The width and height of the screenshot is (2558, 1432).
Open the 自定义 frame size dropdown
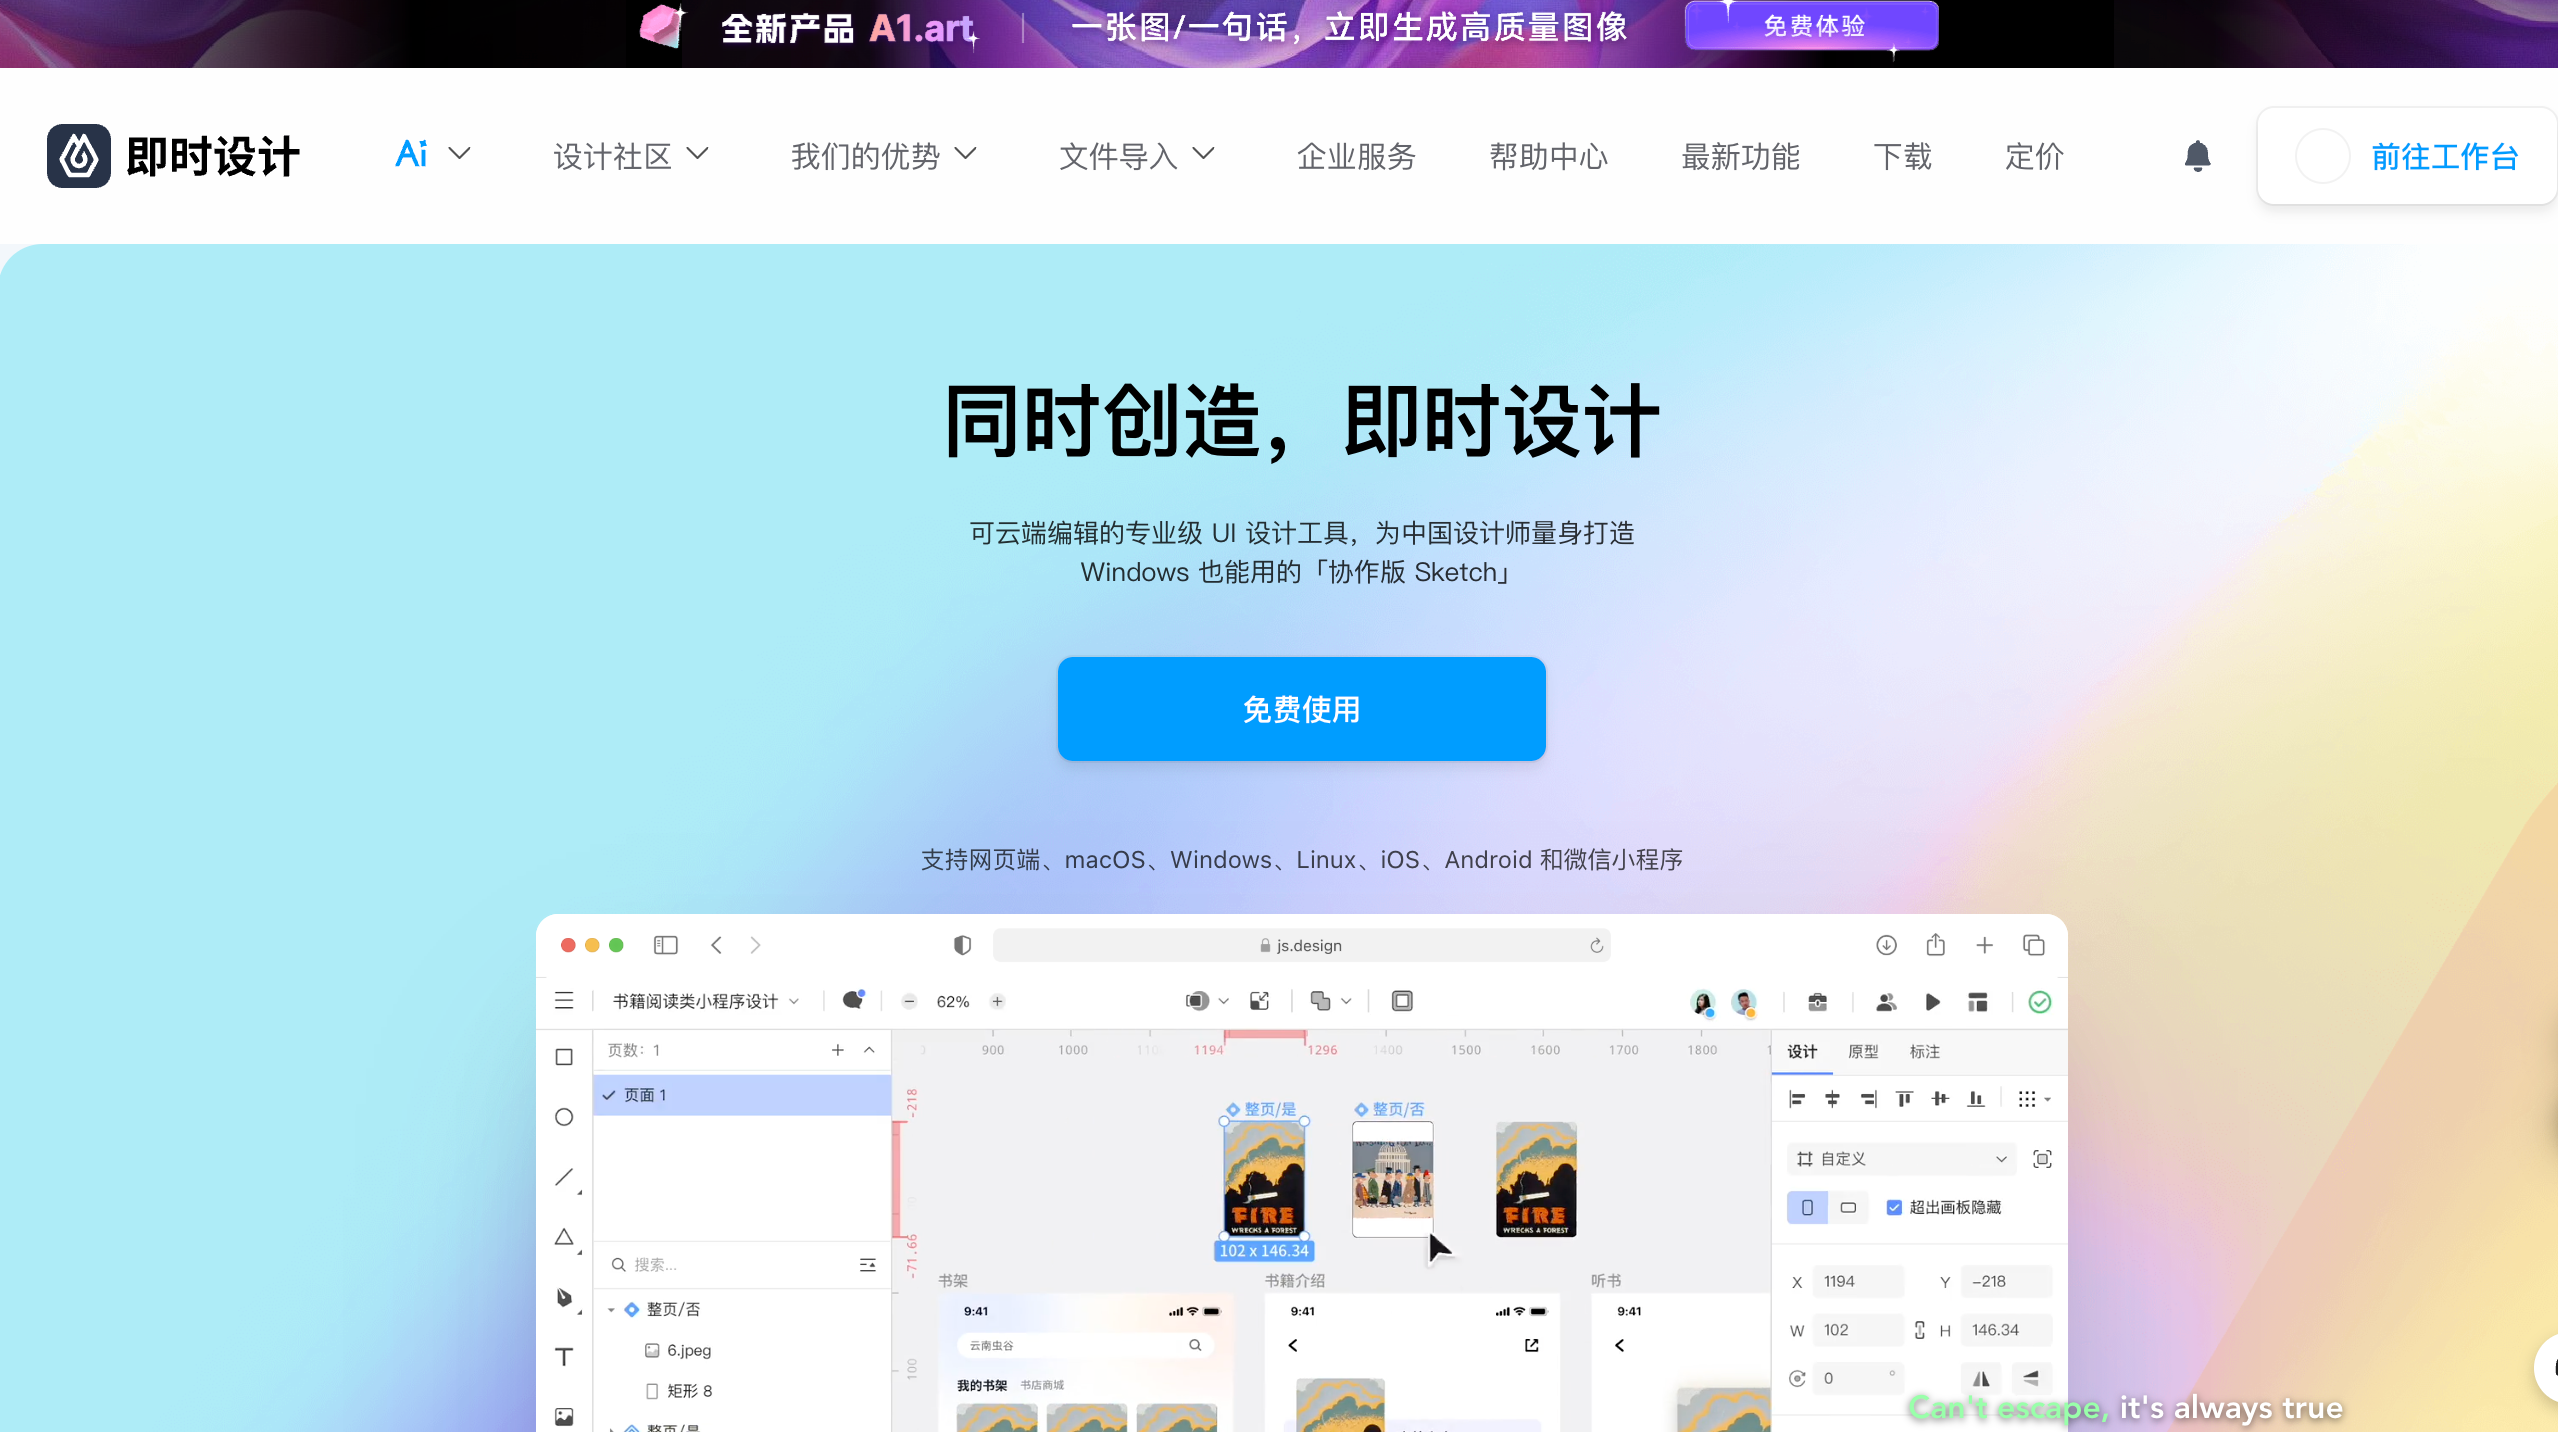click(1900, 1158)
